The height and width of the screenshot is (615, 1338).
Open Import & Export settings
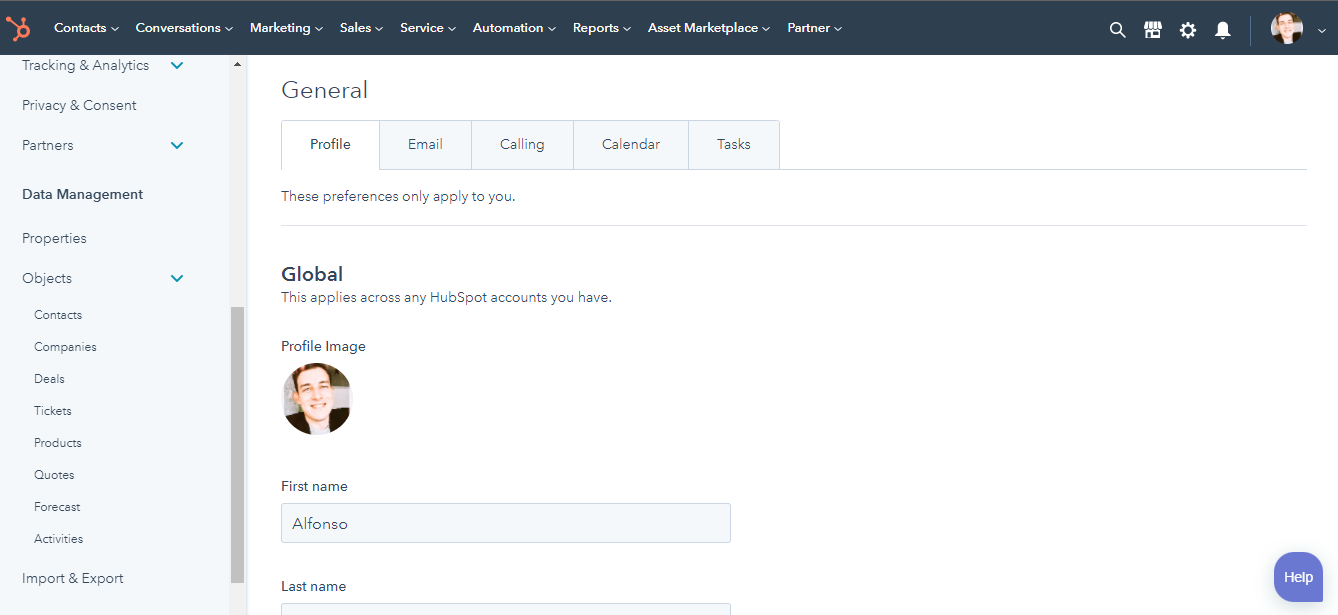click(72, 577)
